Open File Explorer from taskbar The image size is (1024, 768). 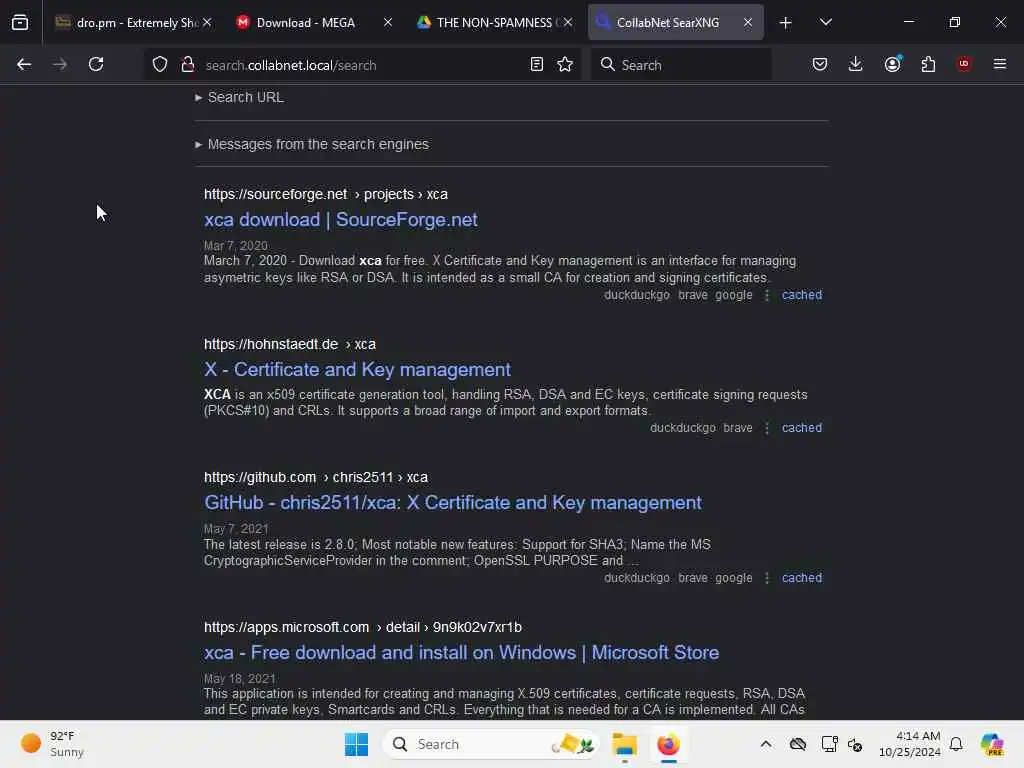click(624, 744)
